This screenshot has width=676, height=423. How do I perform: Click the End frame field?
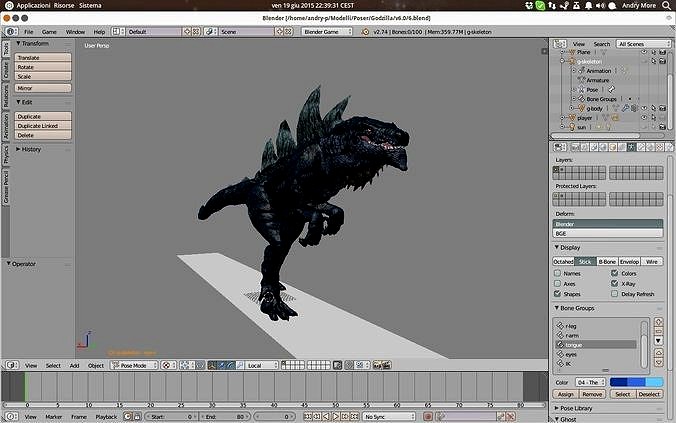point(225,417)
